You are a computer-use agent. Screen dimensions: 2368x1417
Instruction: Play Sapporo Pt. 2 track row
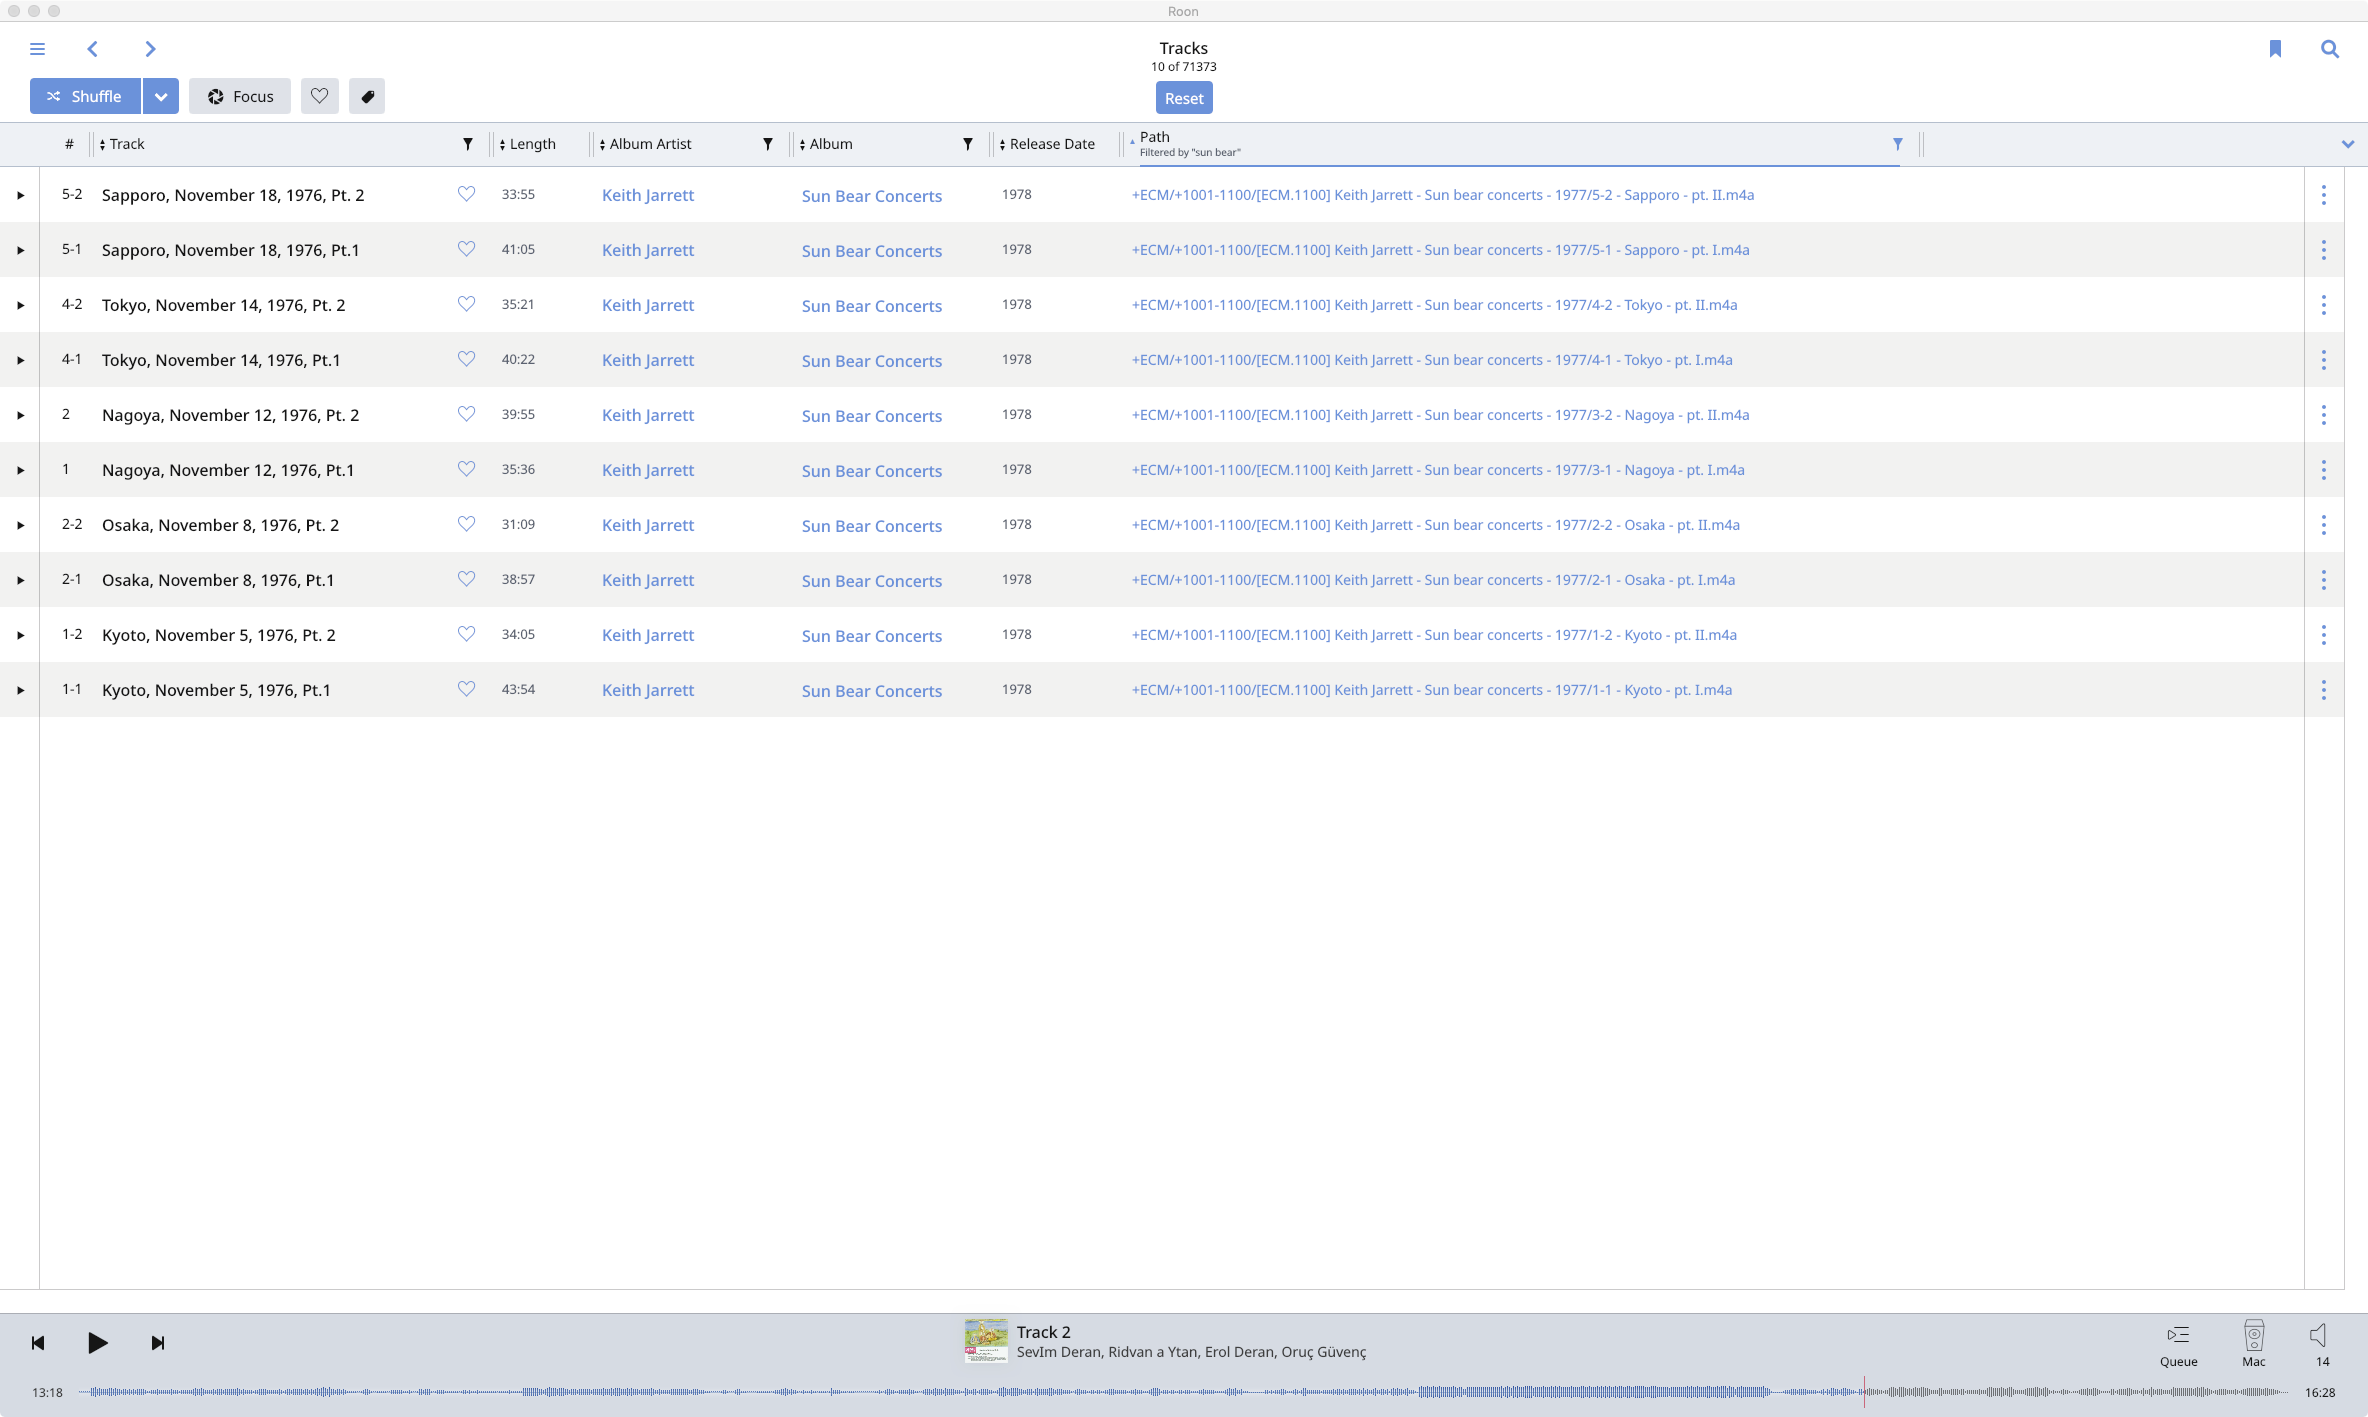click(x=20, y=195)
